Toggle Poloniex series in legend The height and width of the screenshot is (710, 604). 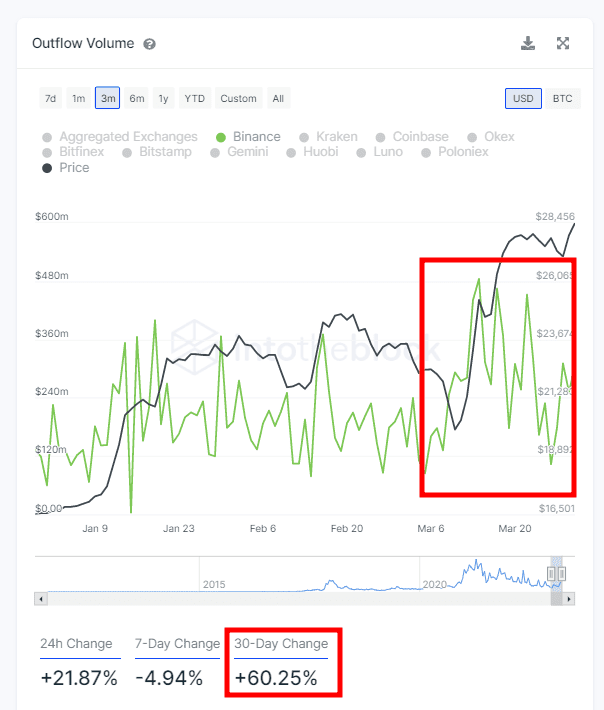[455, 152]
